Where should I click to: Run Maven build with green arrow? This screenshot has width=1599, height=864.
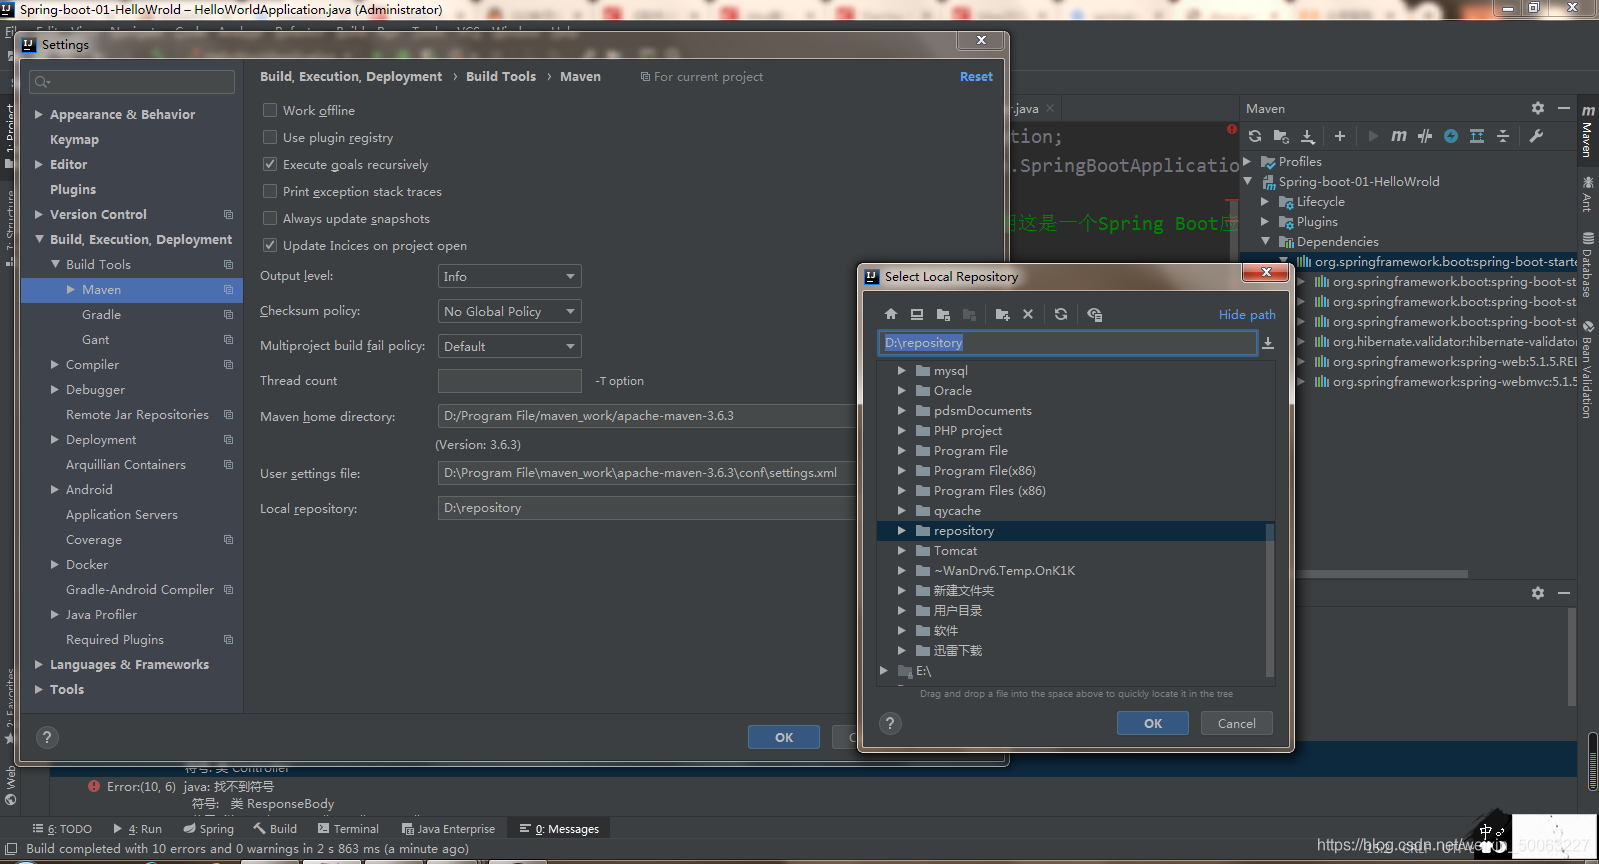tap(1373, 136)
